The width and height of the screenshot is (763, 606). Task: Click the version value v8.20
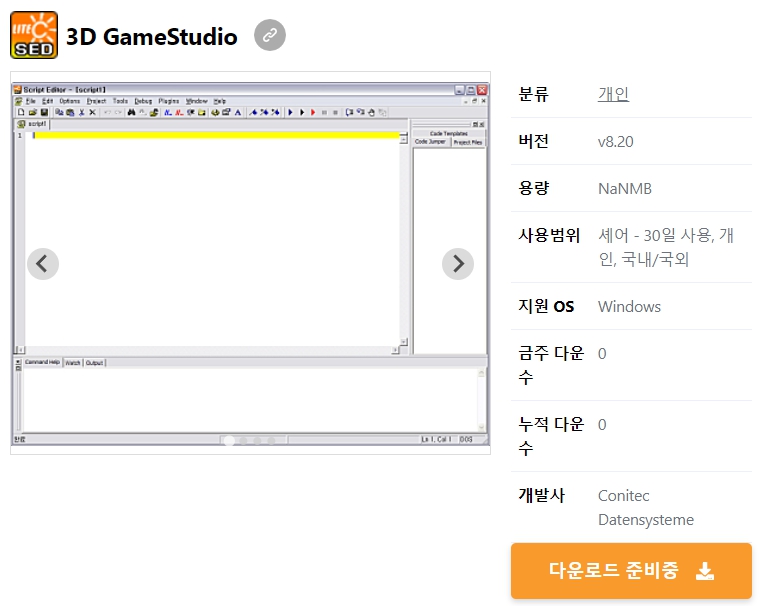tap(616, 142)
